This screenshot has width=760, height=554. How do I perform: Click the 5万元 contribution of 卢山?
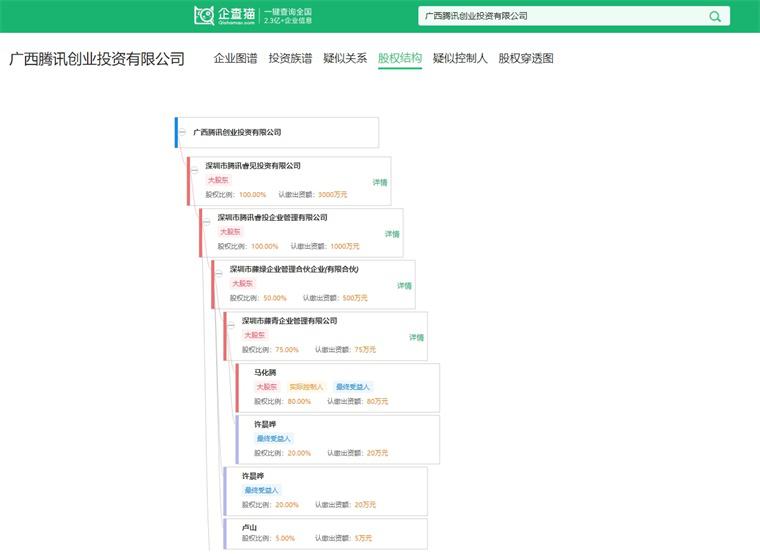[363, 538]
